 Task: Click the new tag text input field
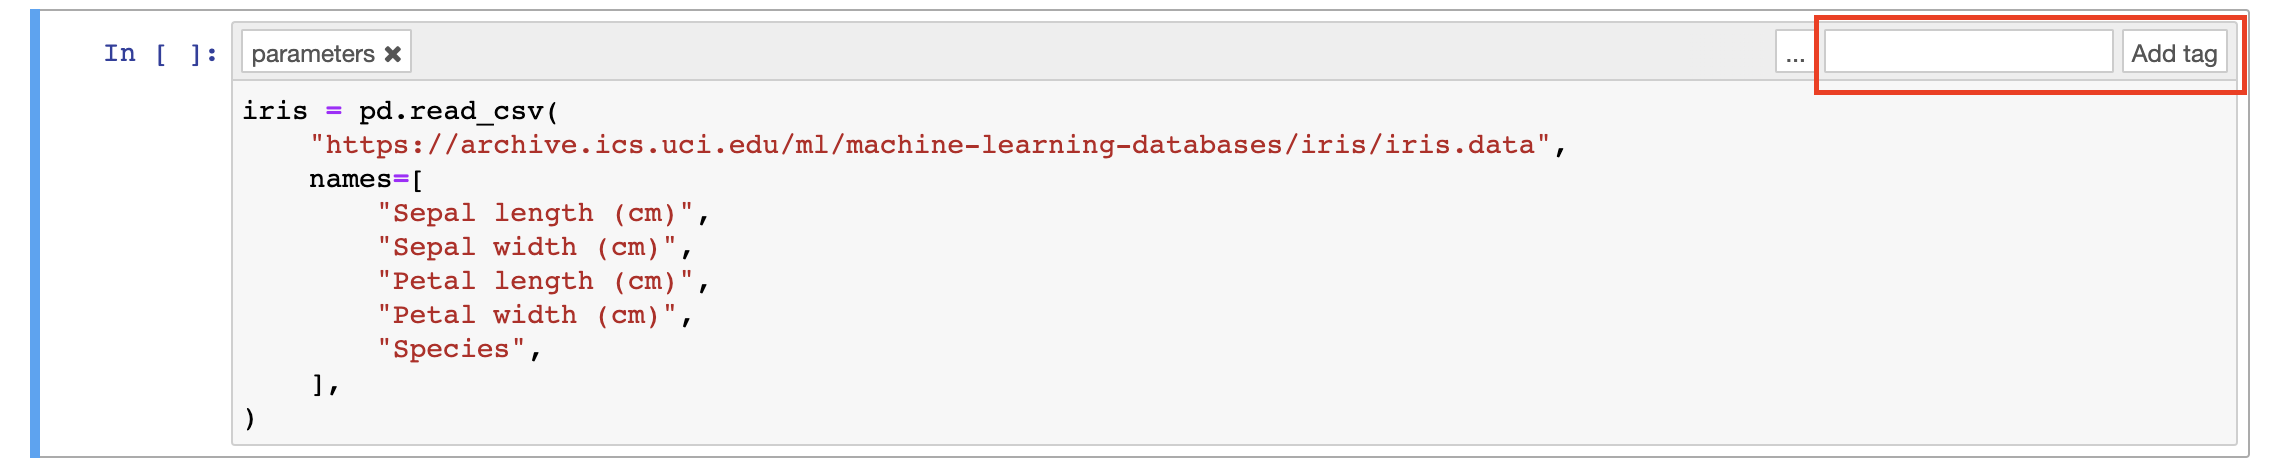[x=1967, y=52]
